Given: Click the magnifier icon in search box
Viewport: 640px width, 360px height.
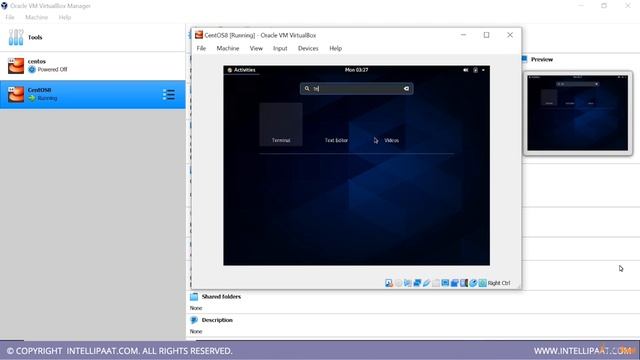Looking at the screenshot, I should (x=307, y=89).
